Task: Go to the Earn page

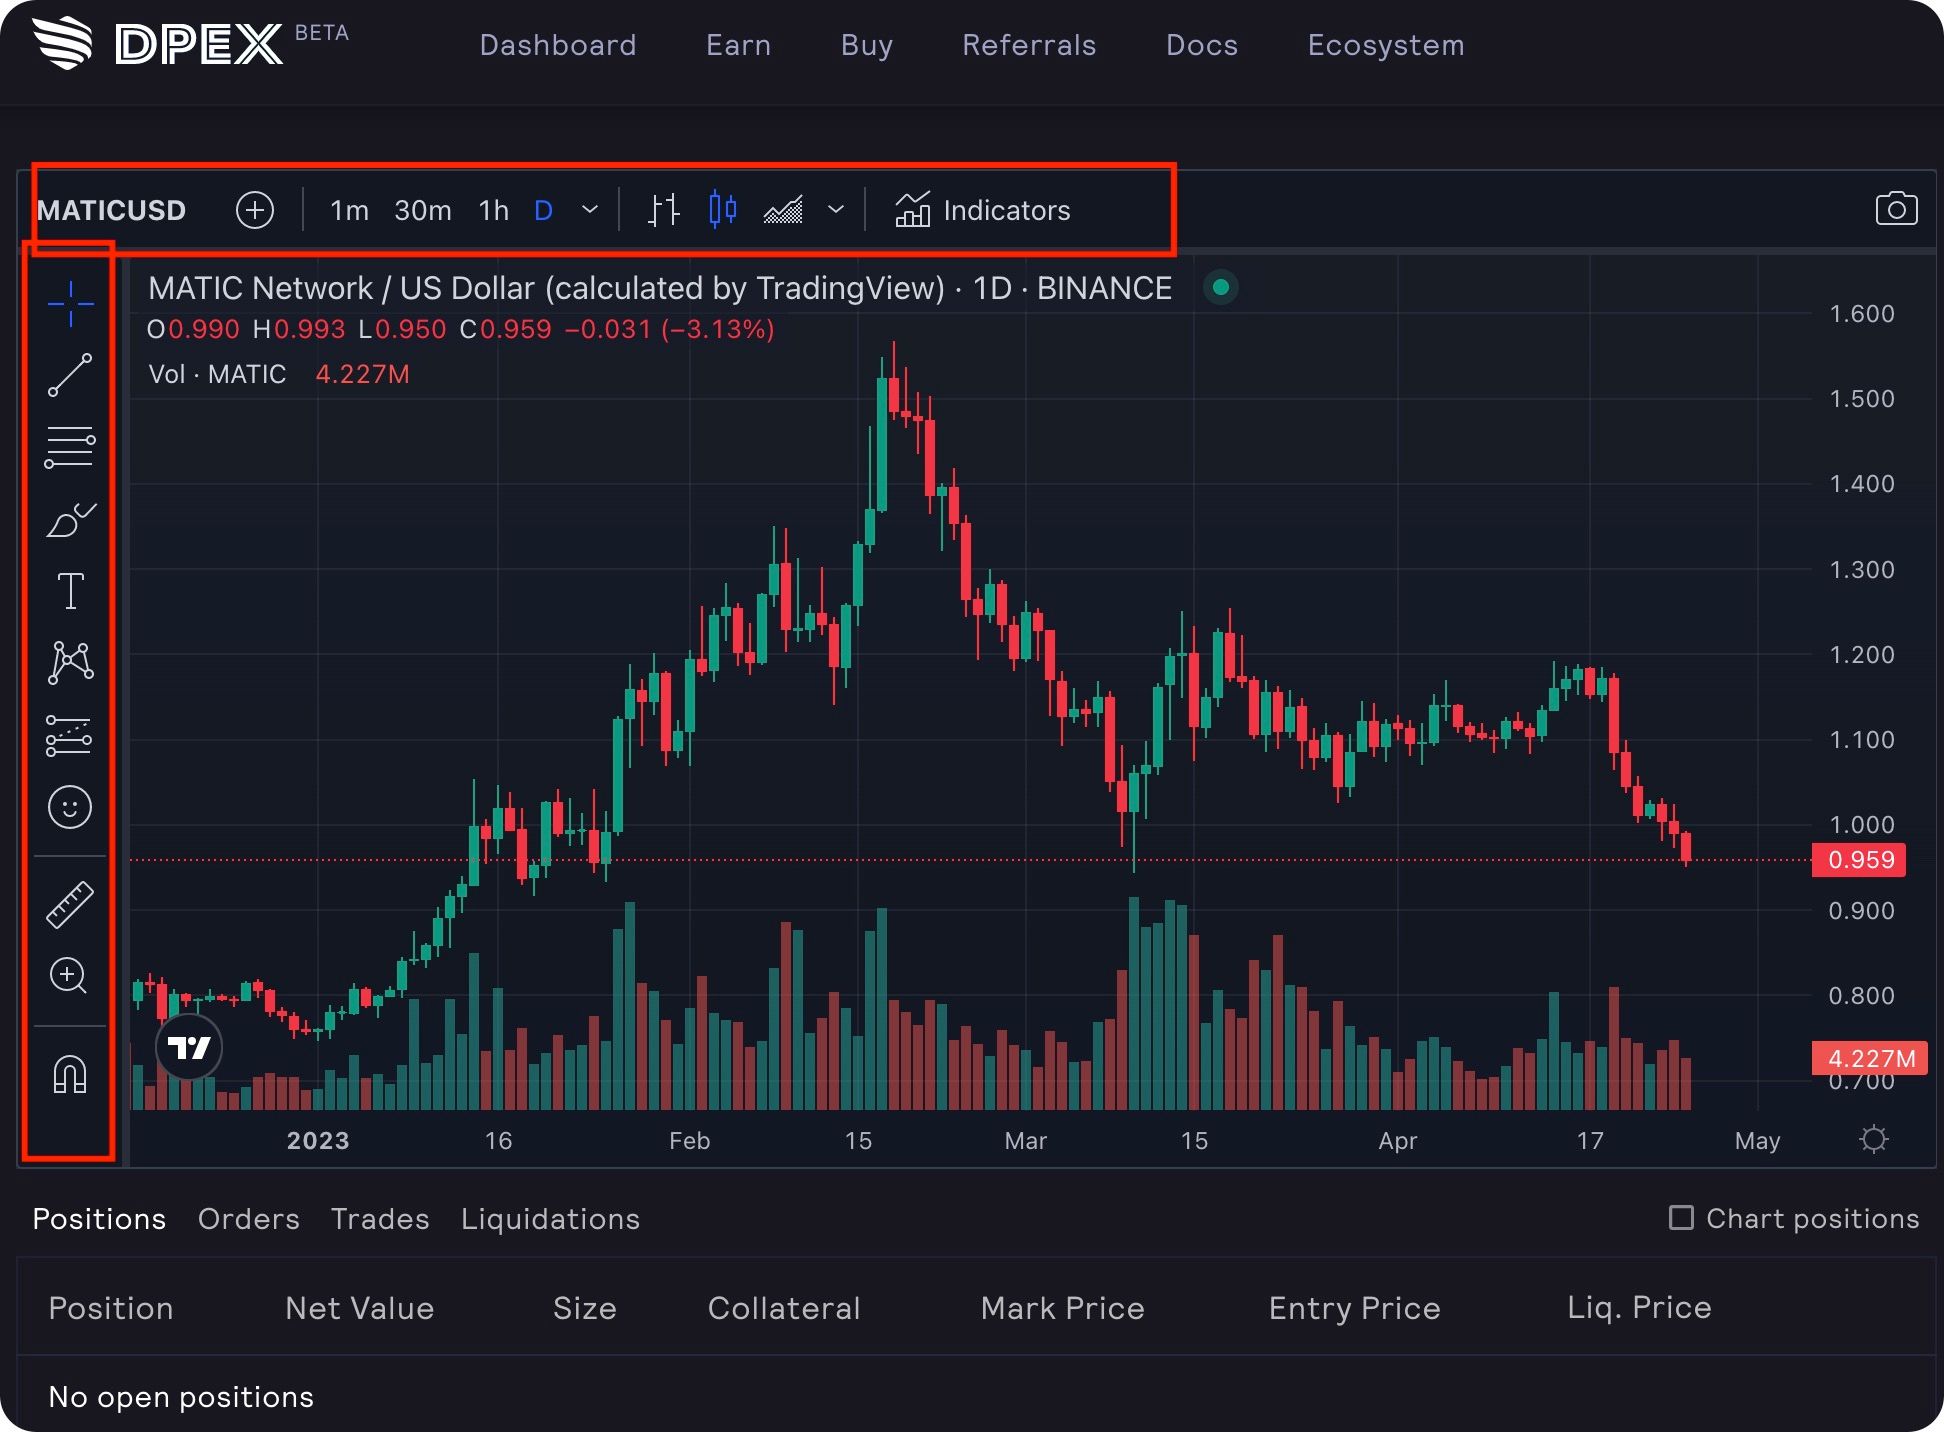Action: 738,45
